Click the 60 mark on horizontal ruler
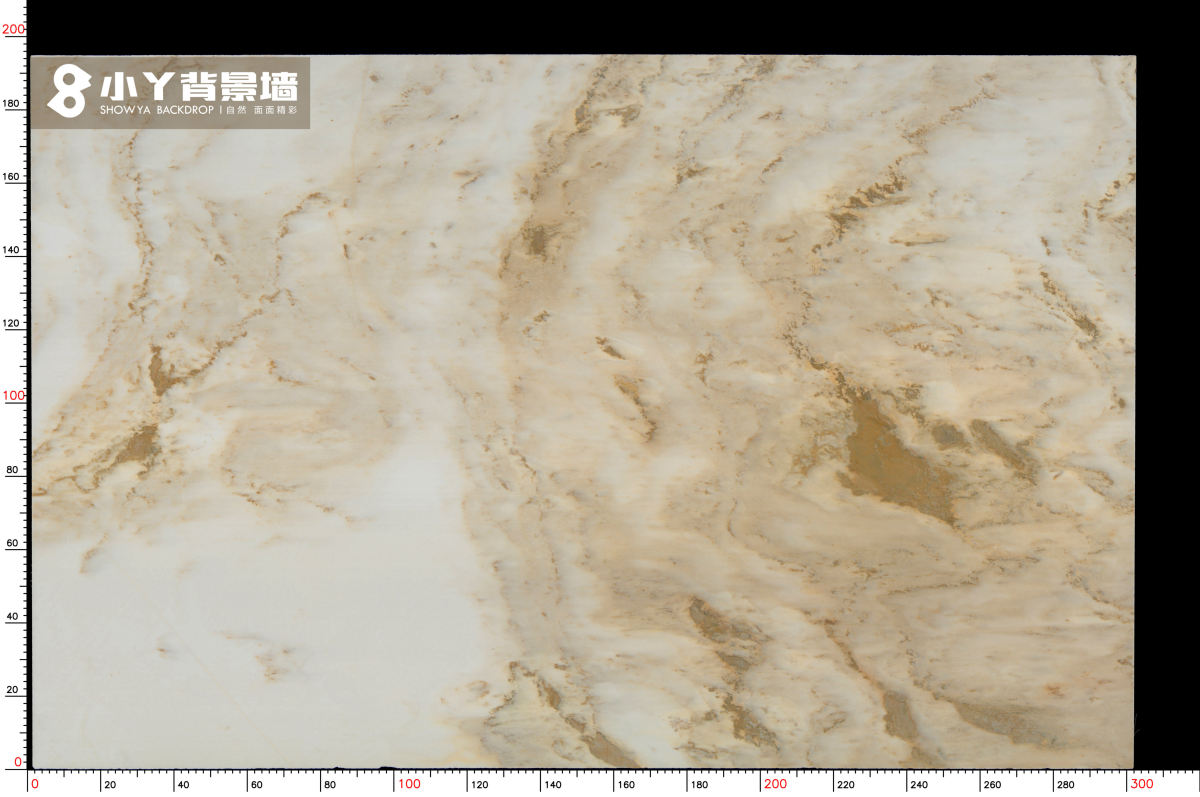The image size is (1200, 797). (256, 785)
